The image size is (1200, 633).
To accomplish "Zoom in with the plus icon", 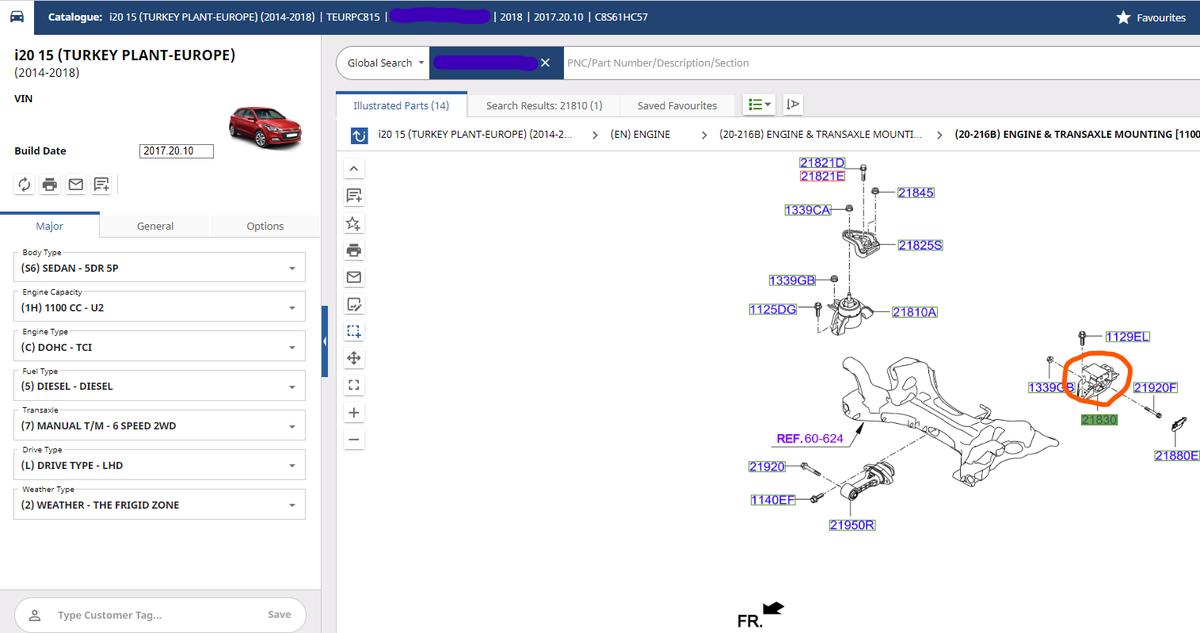I will point(353,412).
